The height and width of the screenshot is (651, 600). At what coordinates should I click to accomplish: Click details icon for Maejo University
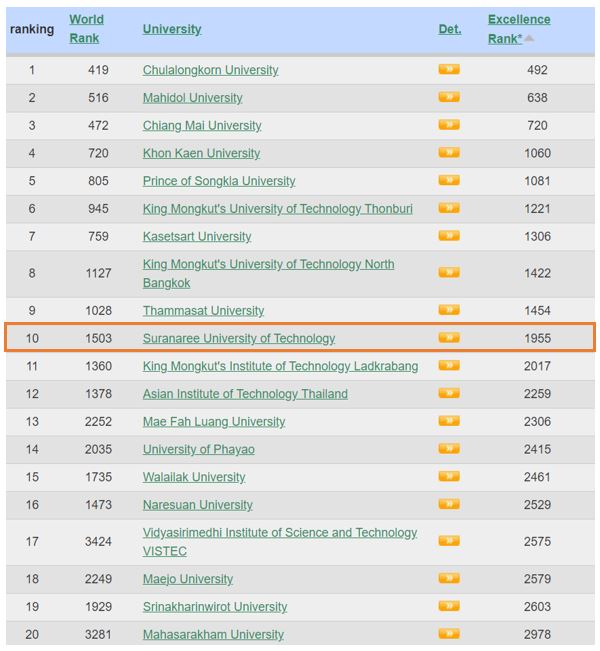[449, 578]
